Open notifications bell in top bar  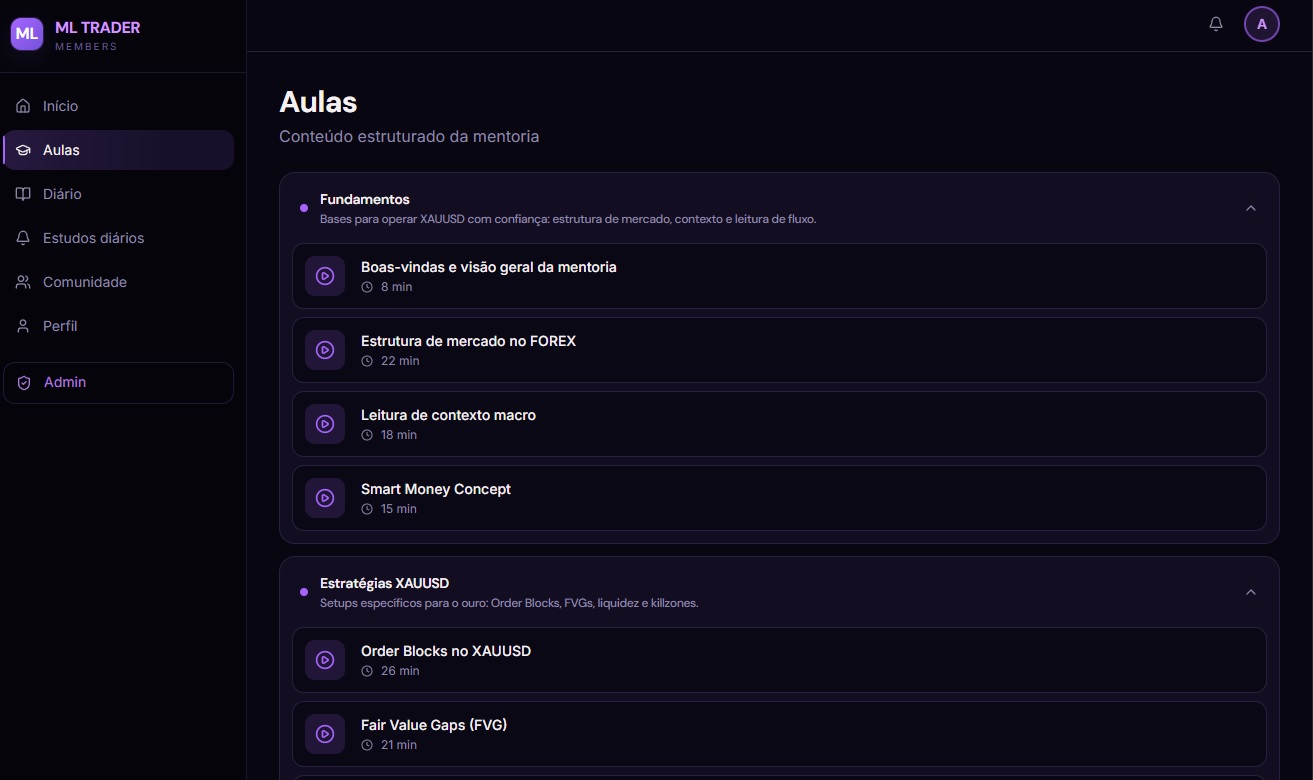tap(1216, 24)
